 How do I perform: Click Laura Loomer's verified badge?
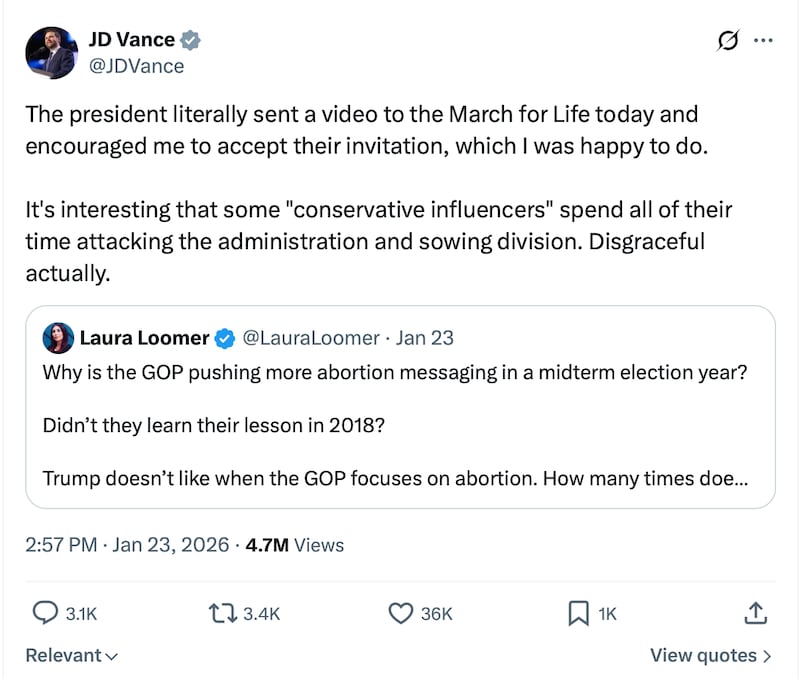(x=222, y=338)
